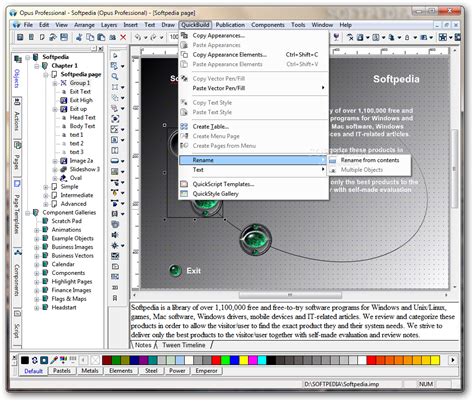Pick the cyan color swatch
The height and width of the screenshot is (402, 474).
262,360
